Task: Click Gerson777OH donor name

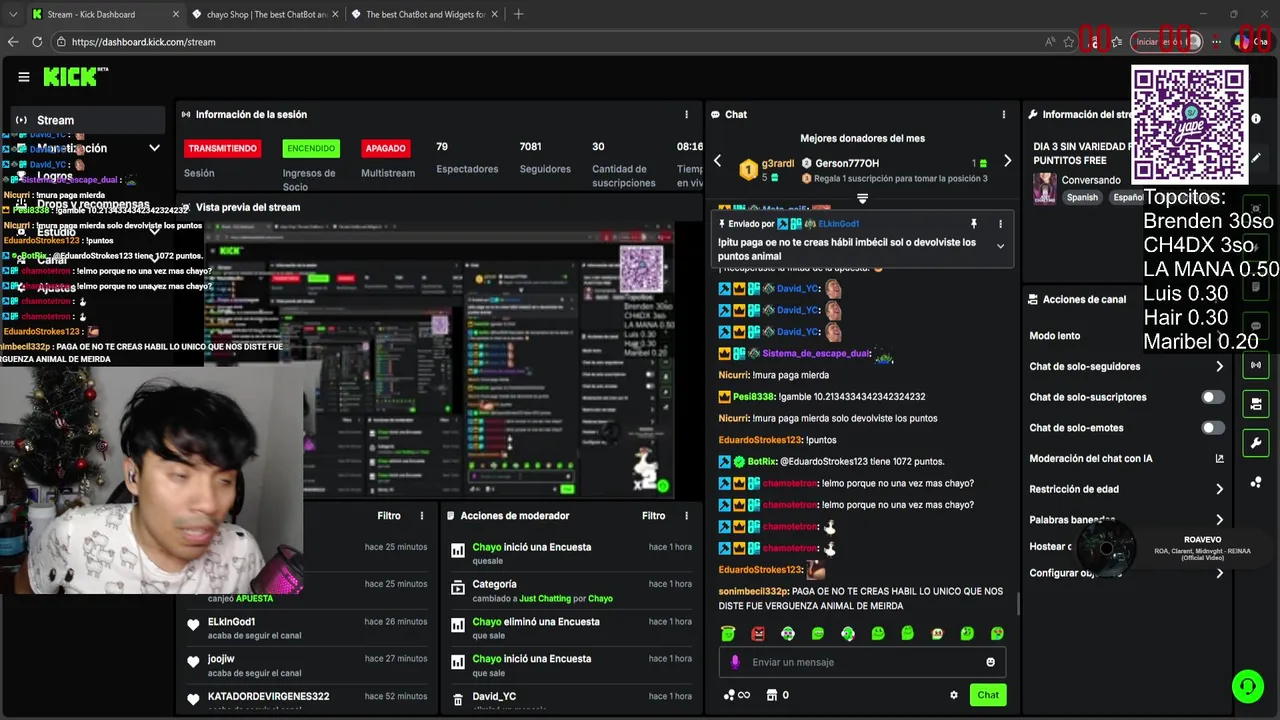Action: click(847, 163)
